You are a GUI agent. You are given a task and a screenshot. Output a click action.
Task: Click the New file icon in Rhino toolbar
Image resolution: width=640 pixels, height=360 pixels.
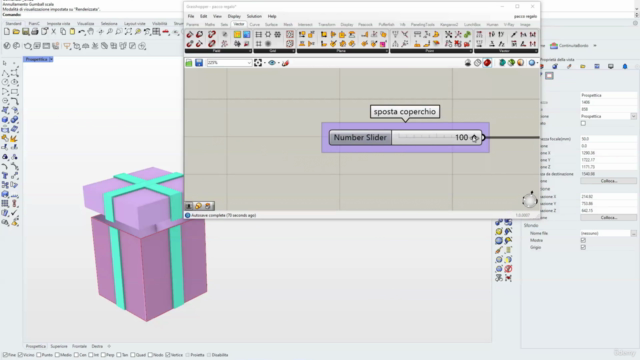coord(7,31)
